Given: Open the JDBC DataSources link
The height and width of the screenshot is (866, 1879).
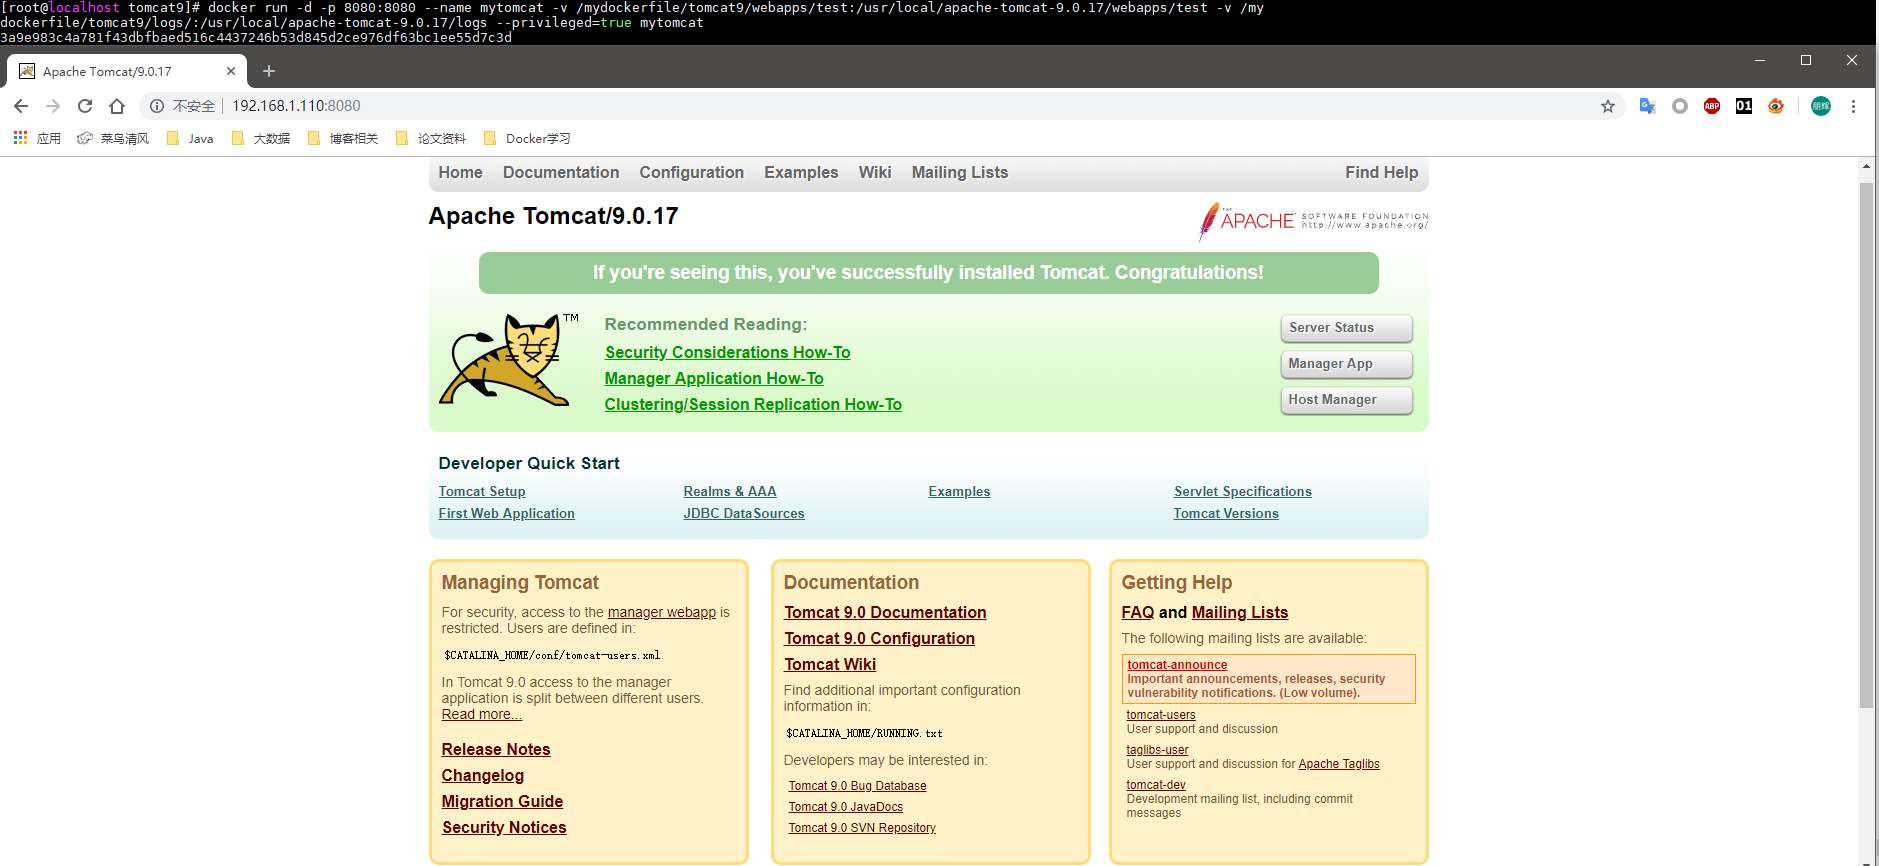Looking at the screenshot, I should [743, 513].
